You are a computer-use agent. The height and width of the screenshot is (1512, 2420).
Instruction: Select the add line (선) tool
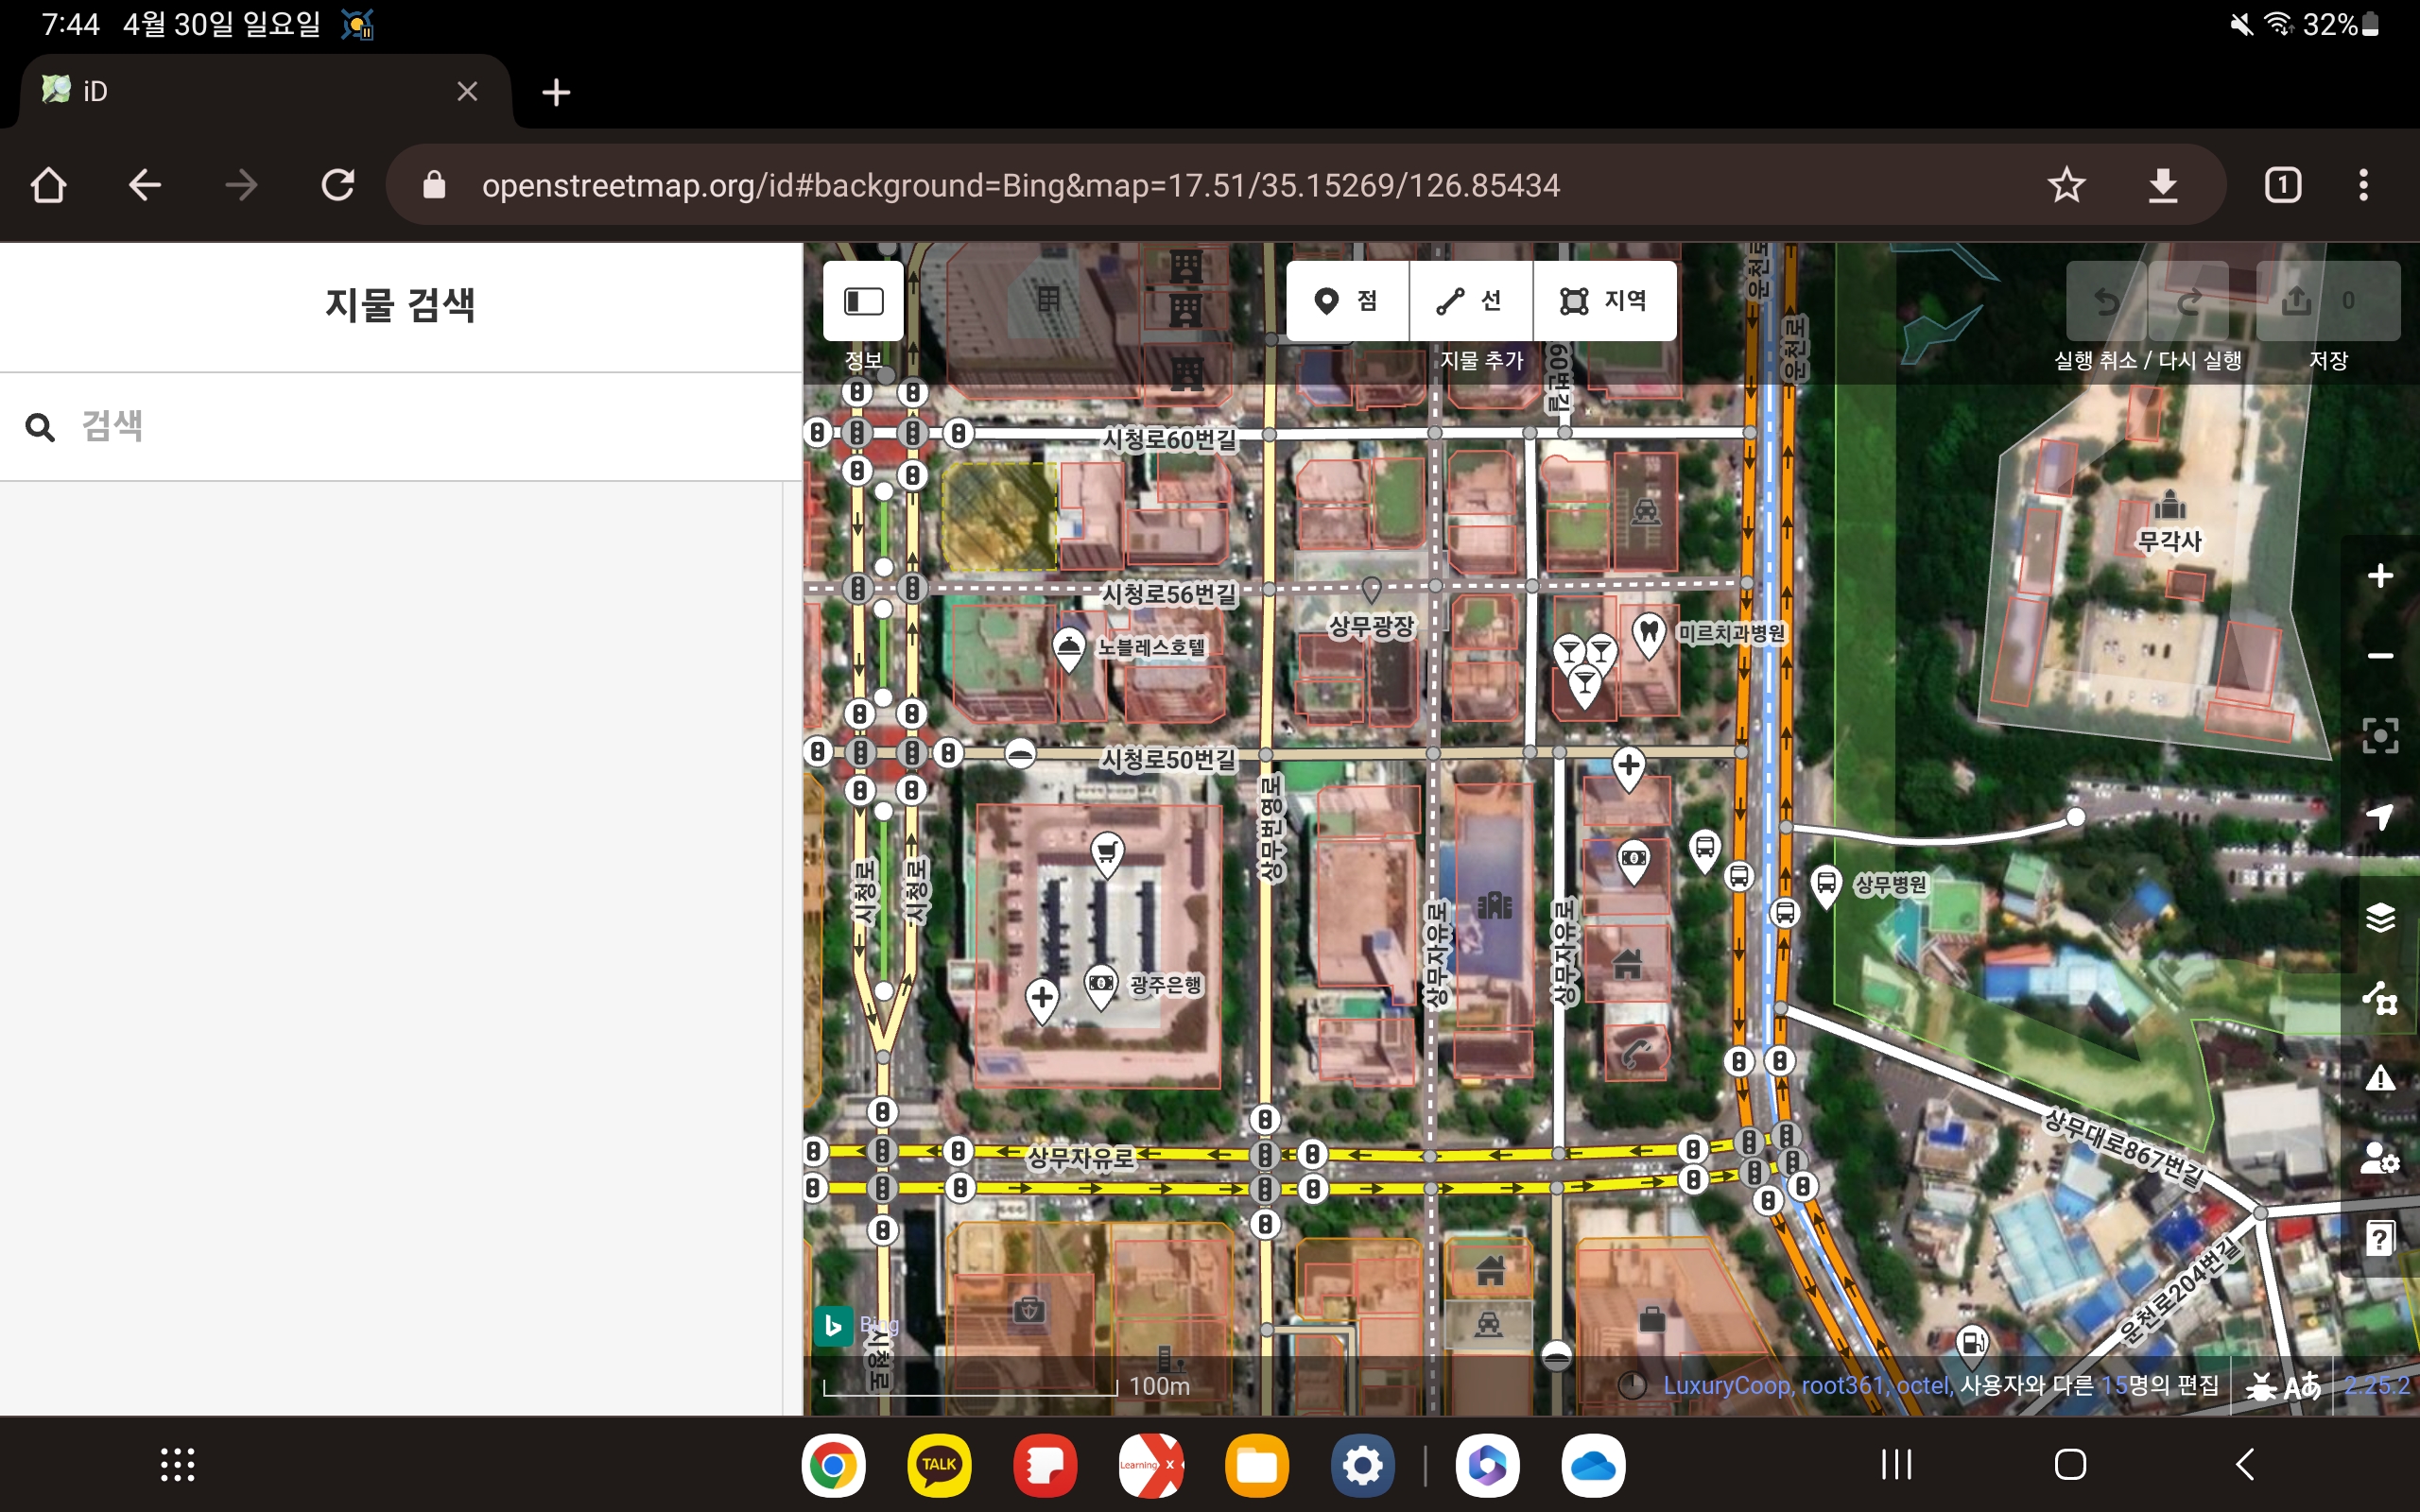click(1470, 301)
